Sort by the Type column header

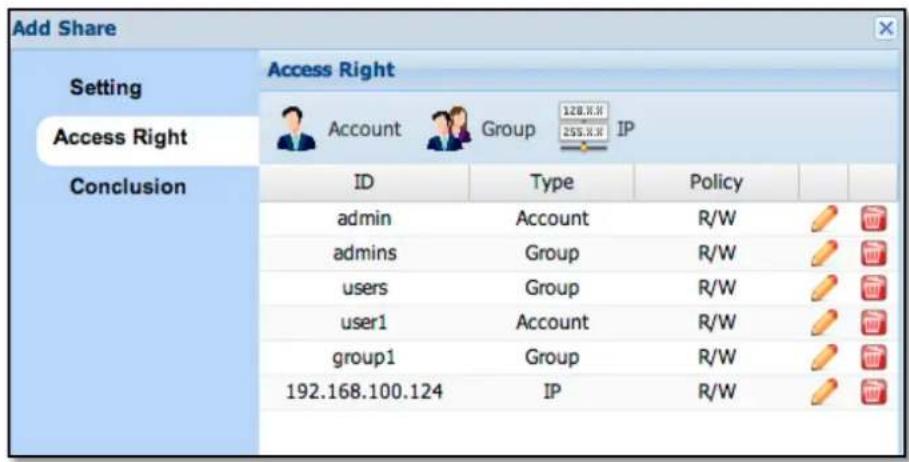[552, 183]
